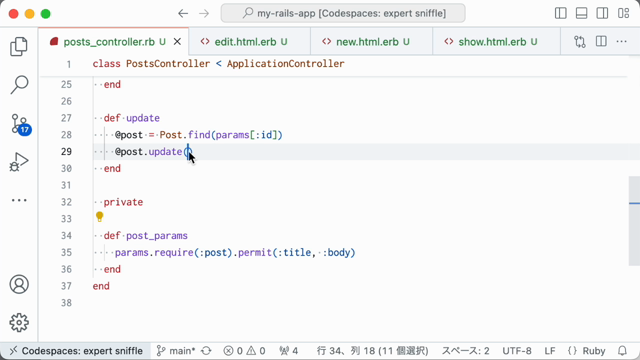
Task: Open the Run and Debug view
Action: point(19,162)
